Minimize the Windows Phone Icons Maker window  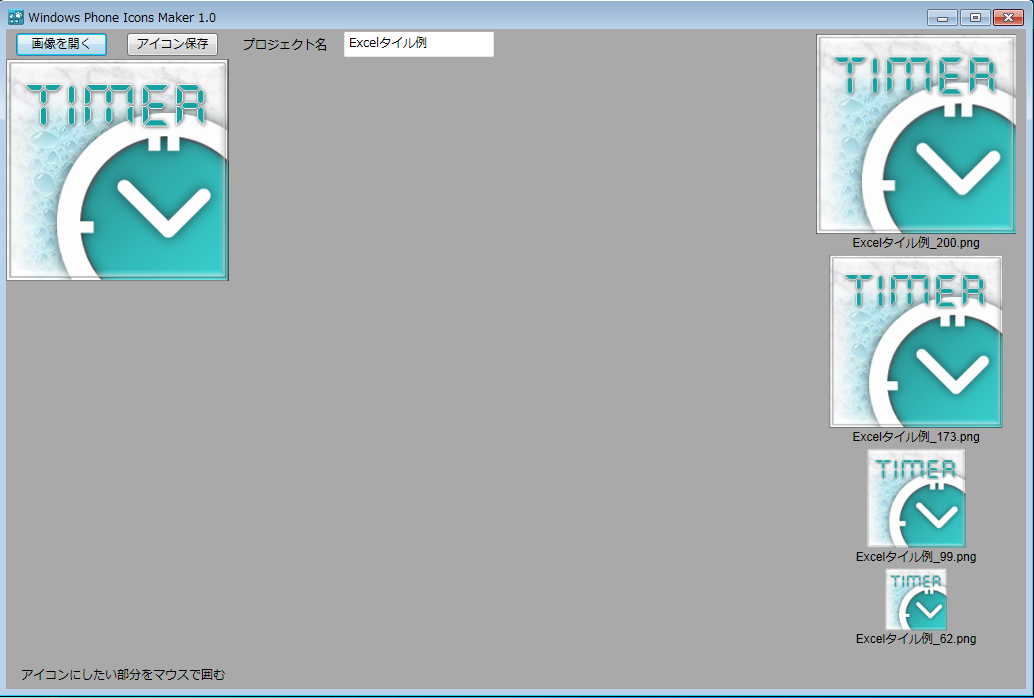[942, 18]
